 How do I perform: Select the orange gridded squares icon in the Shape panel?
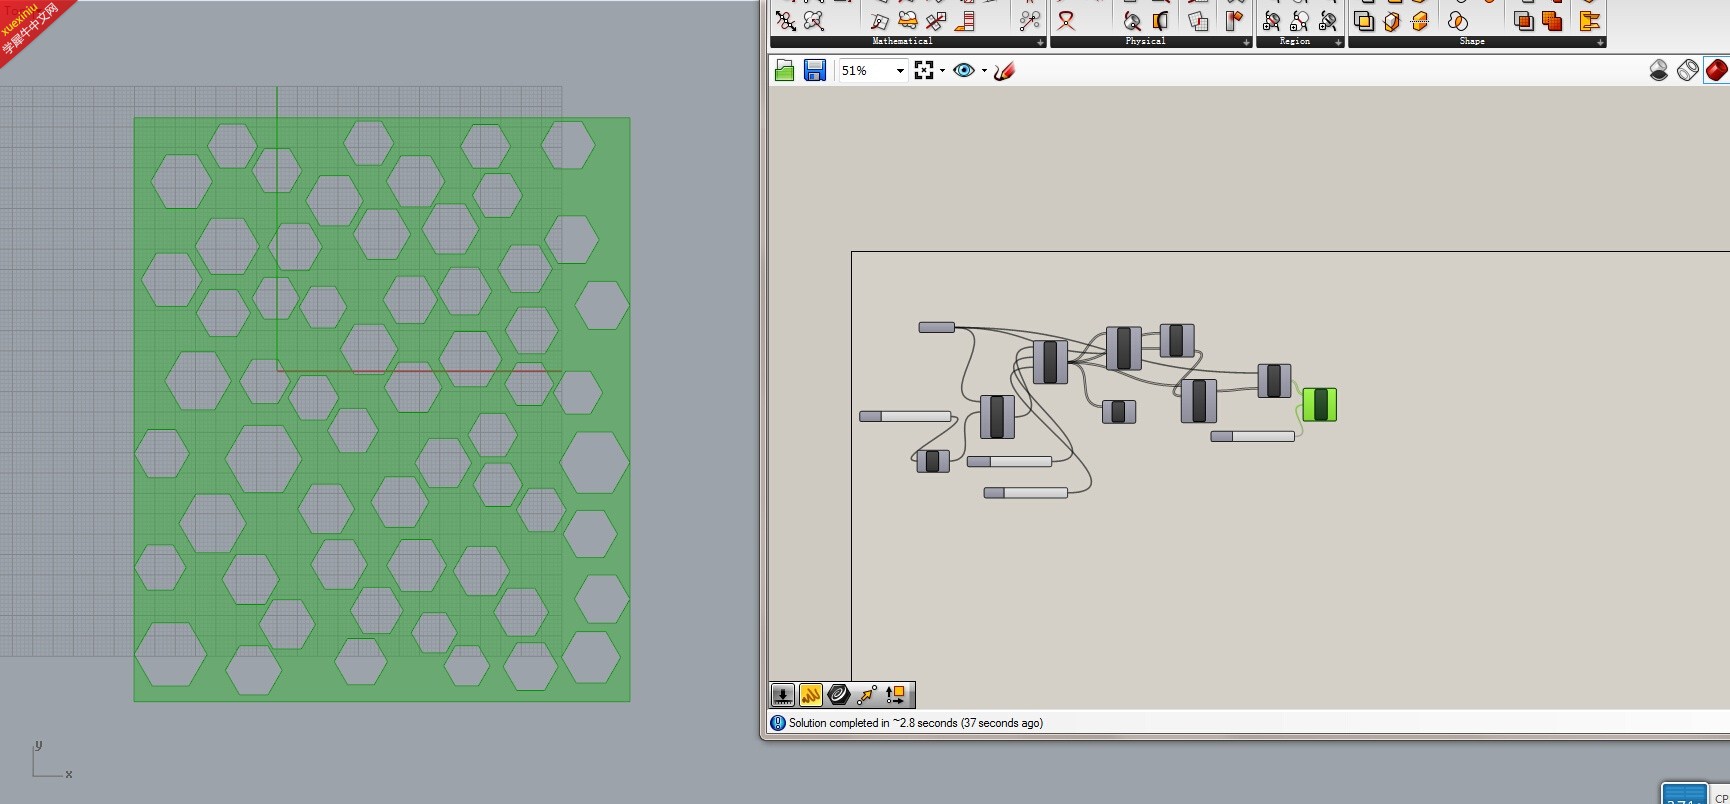pos(1552,21)
